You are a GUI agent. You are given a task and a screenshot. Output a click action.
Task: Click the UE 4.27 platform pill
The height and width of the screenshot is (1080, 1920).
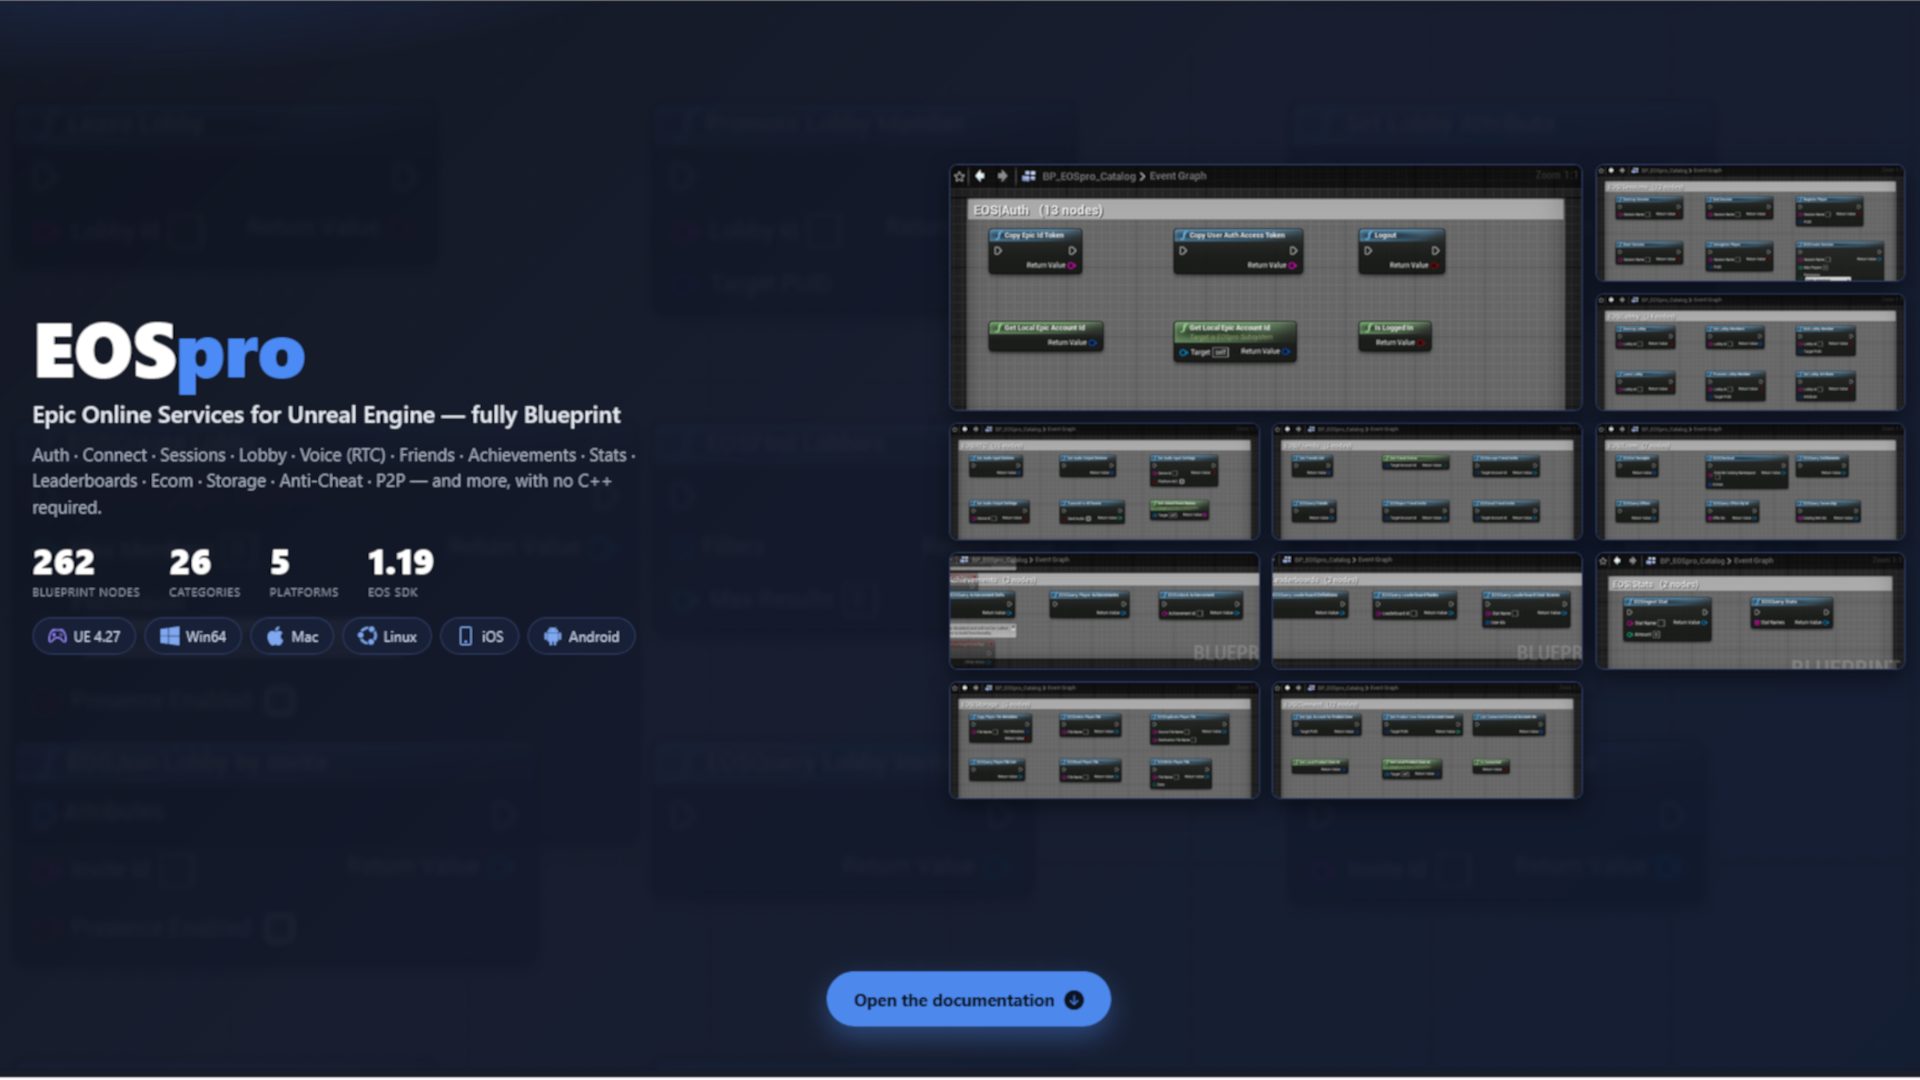84,636
